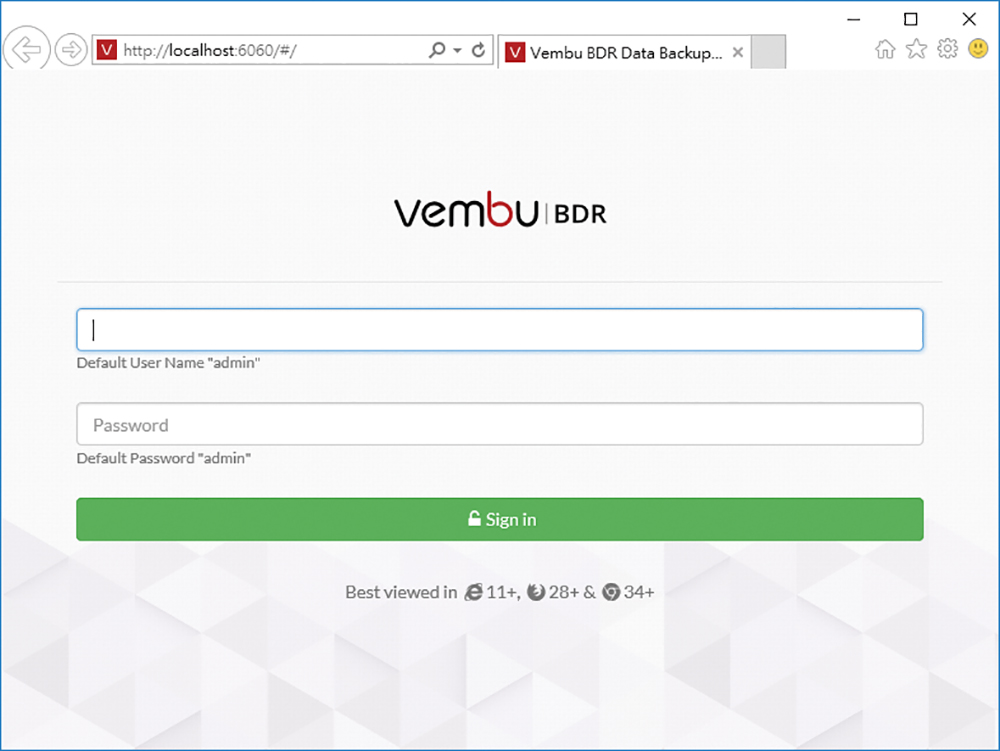Select the Vembu BDR Data Backup tab
Image resolution: width=1000 pixels, height=751 pixels.
coord(623,52)
